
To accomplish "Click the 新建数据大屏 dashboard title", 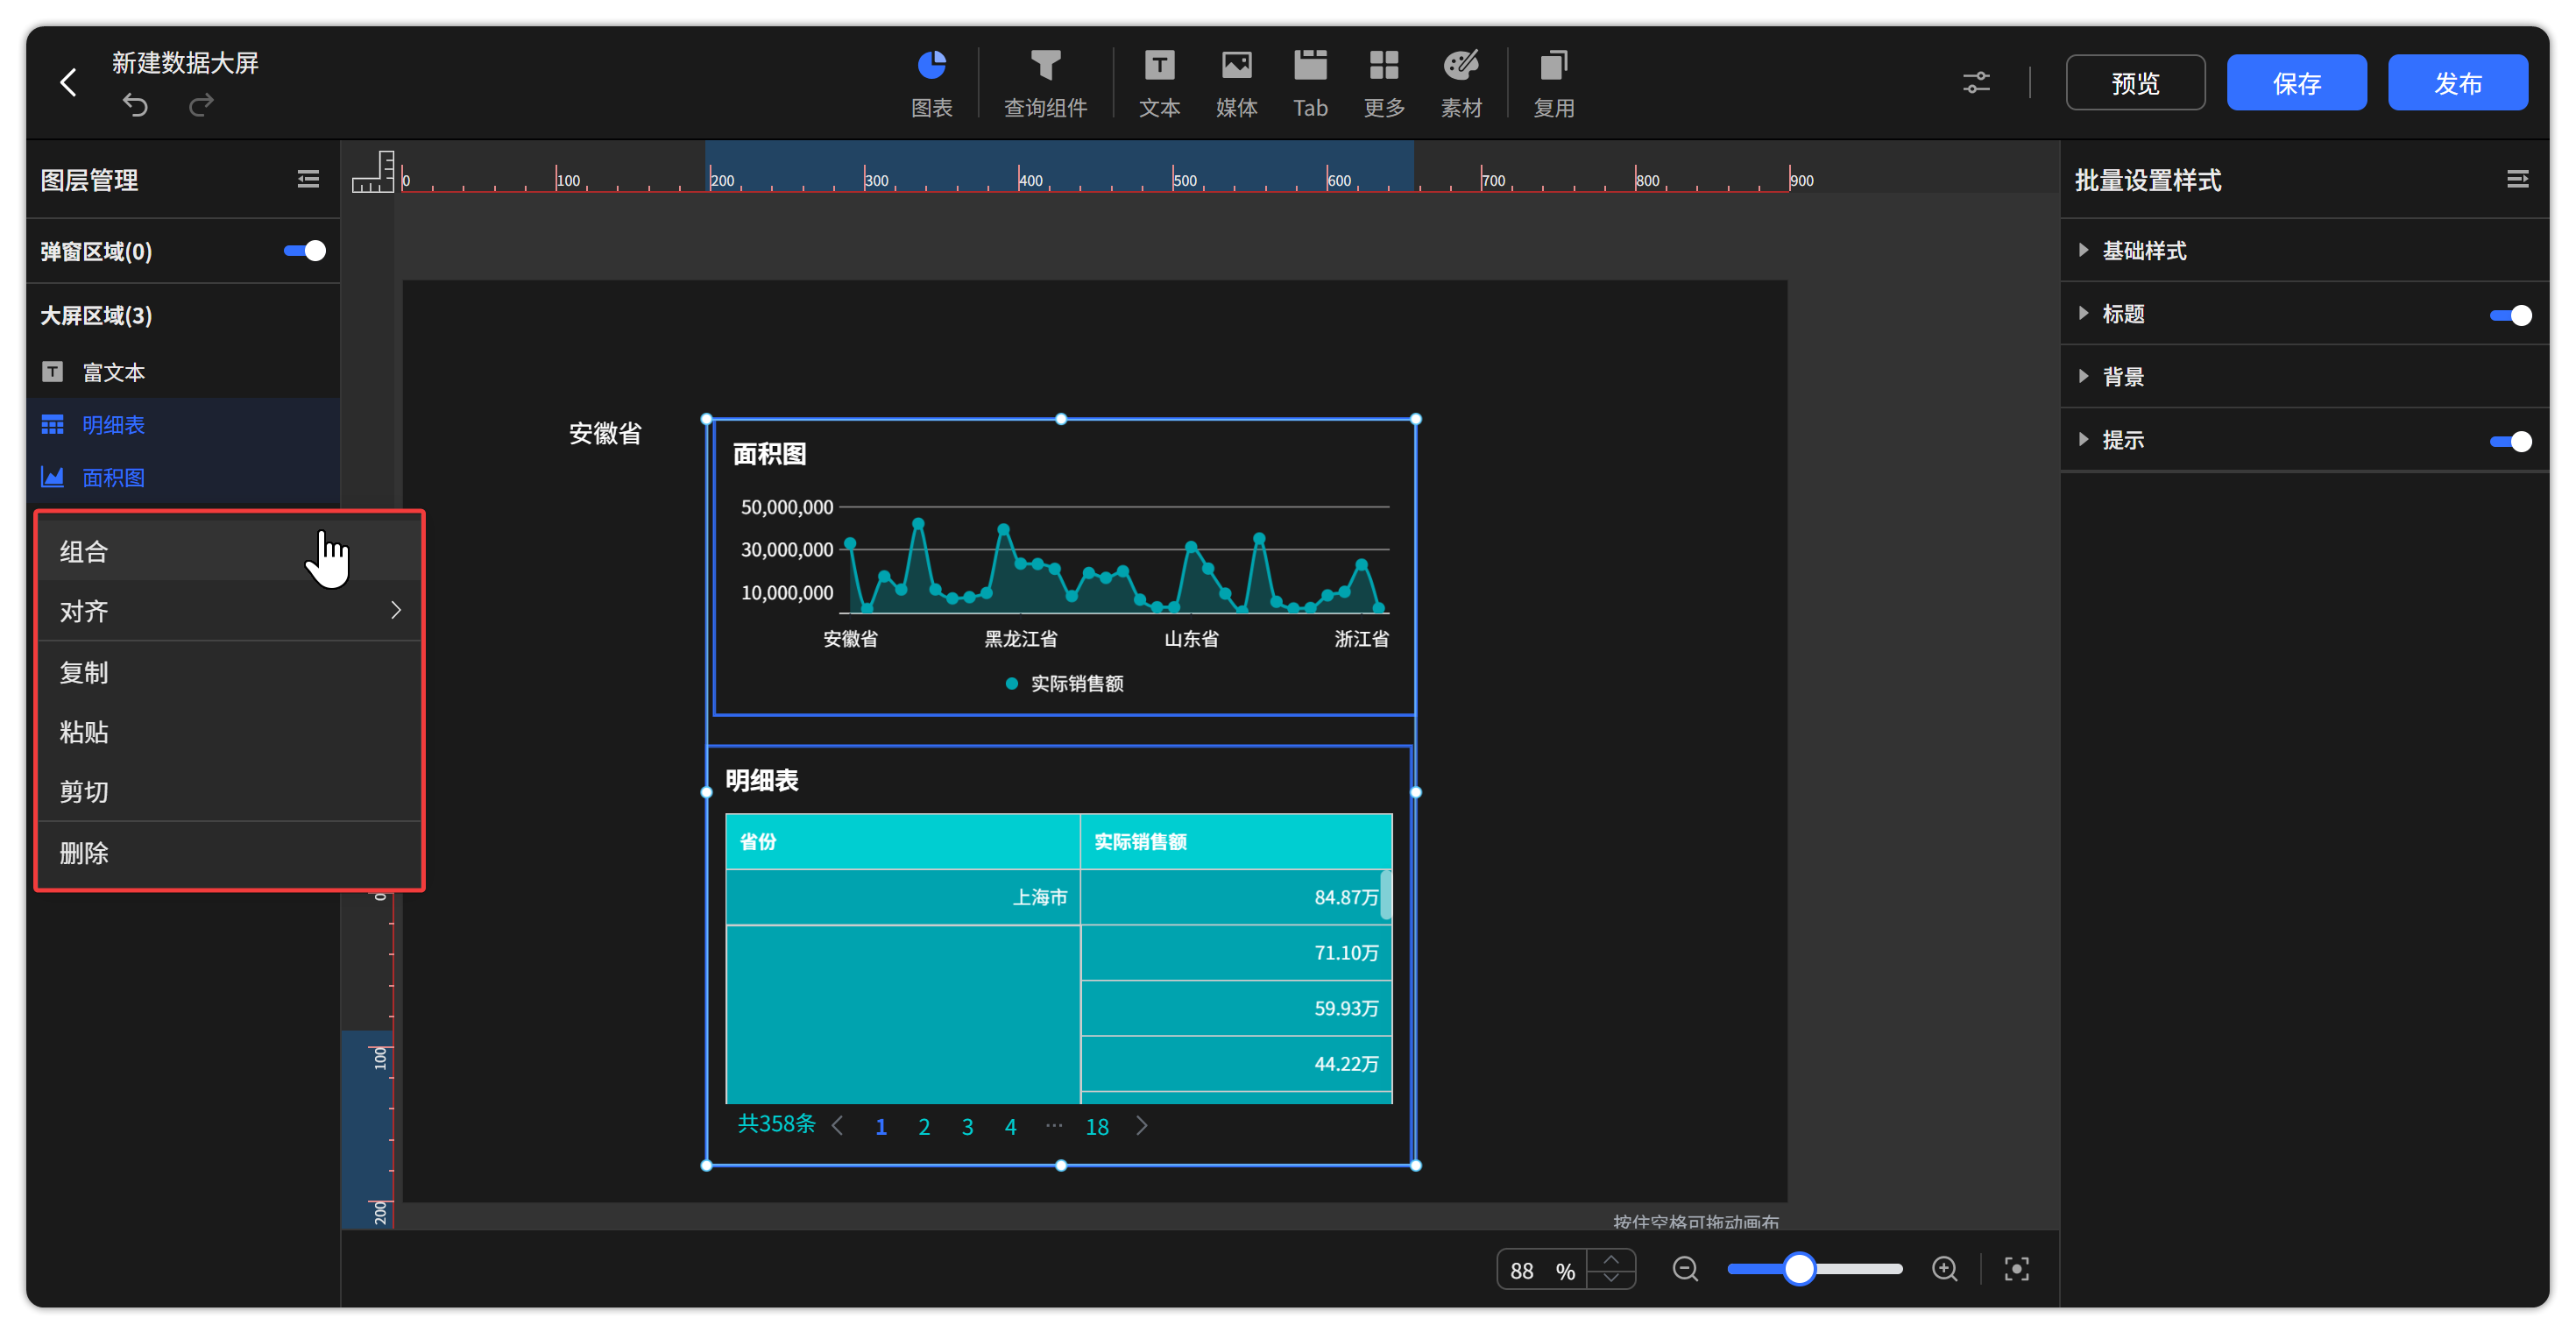I will 185,63.
